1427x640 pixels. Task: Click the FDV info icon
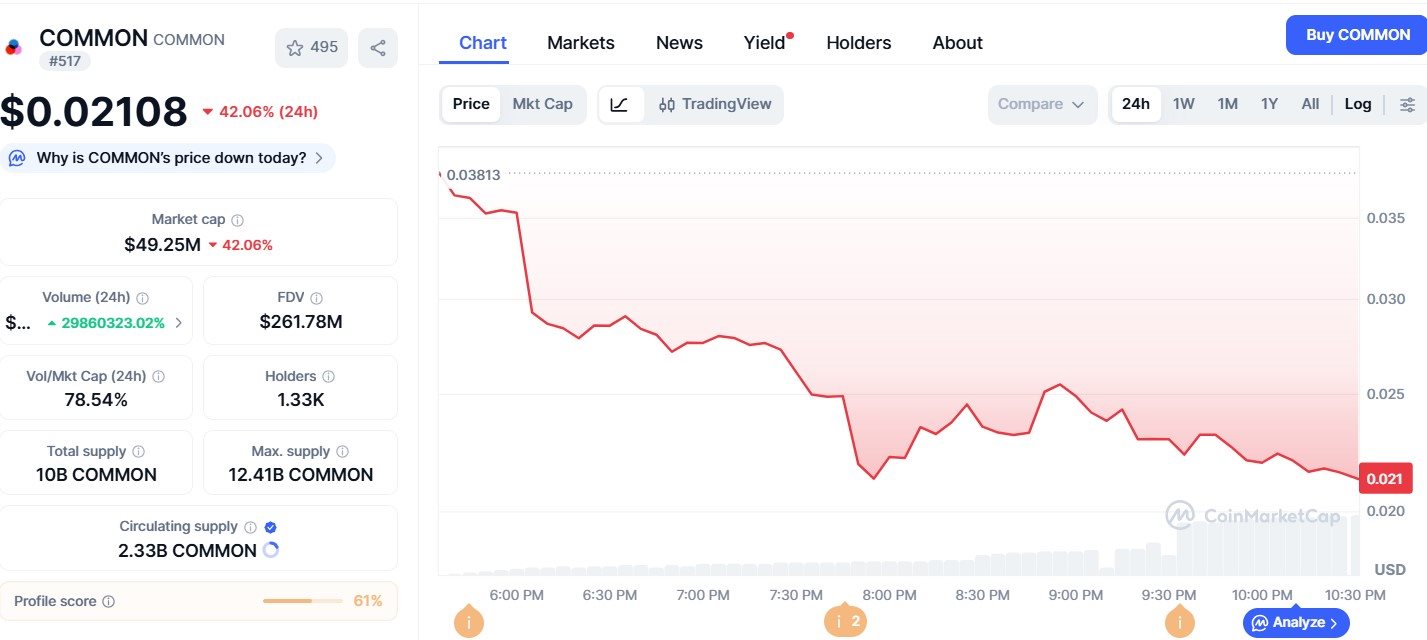317,298
